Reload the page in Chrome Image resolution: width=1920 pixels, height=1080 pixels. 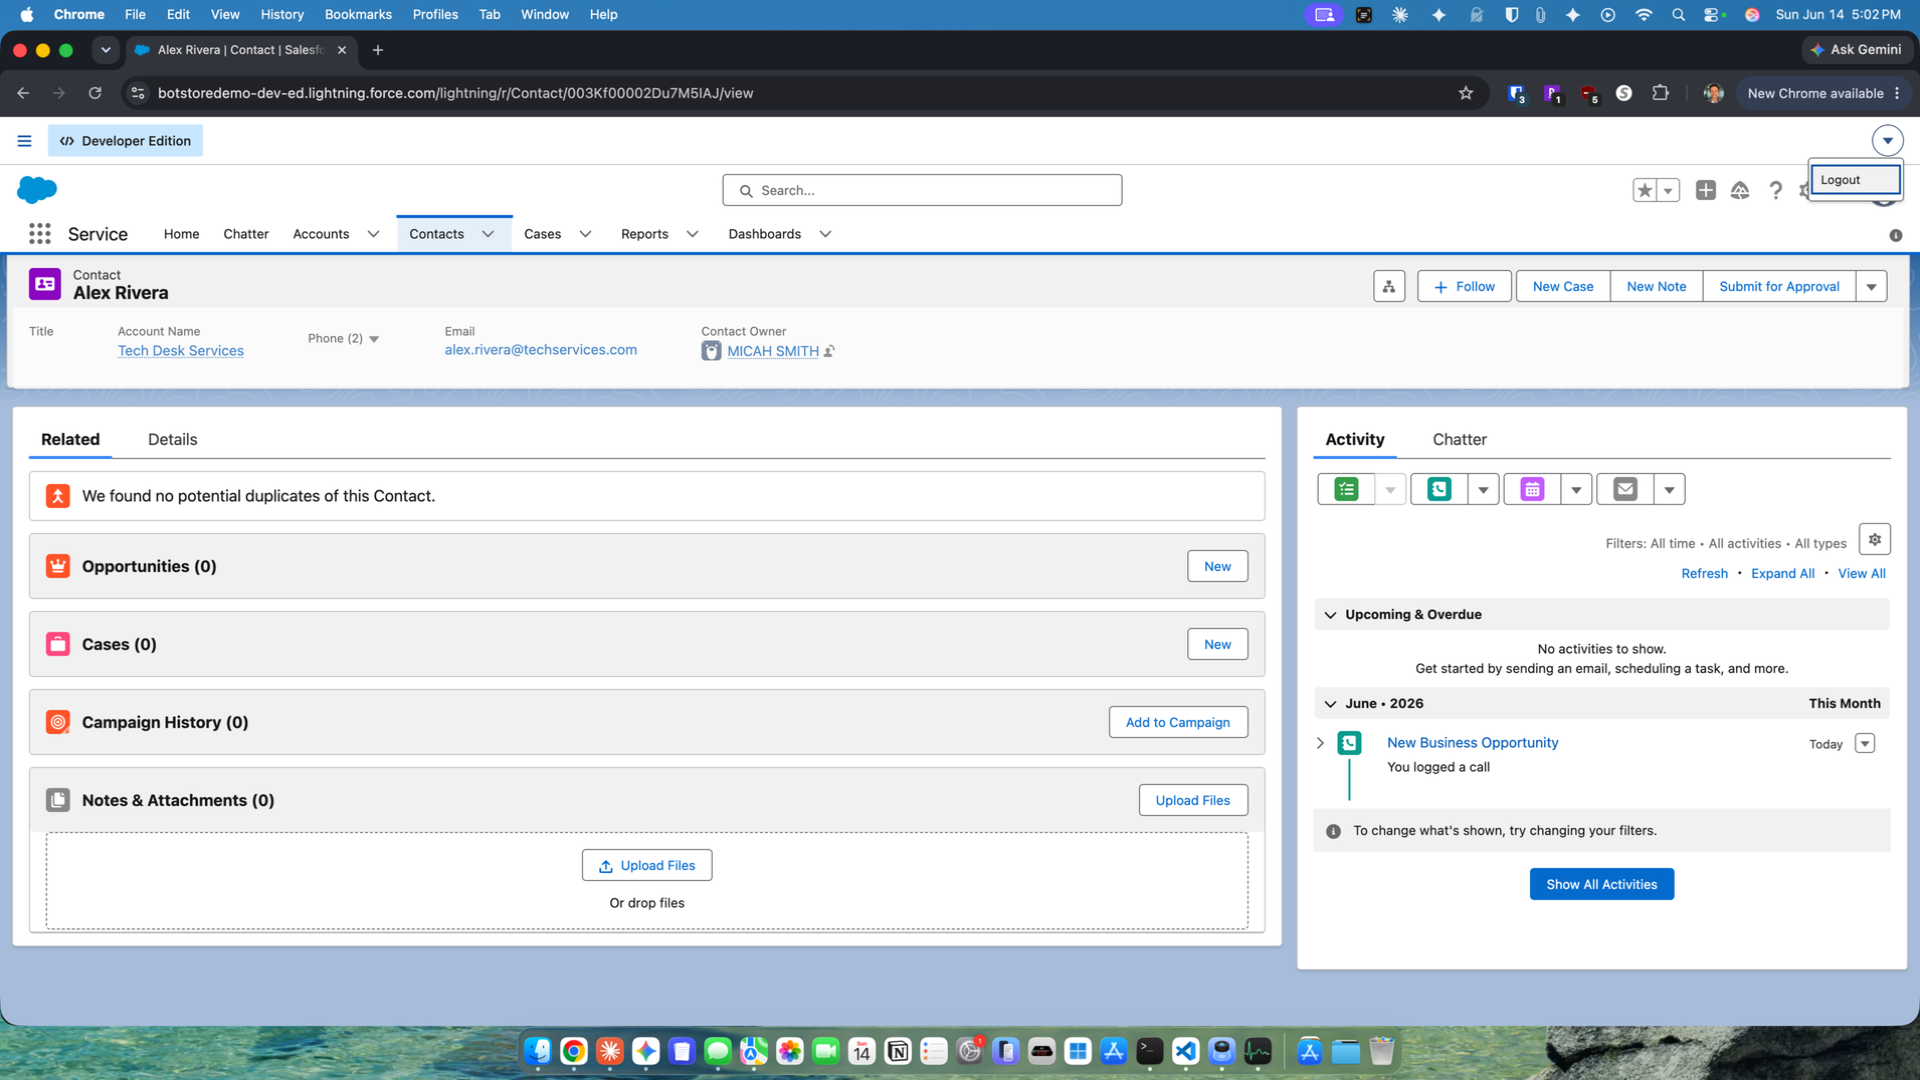pyautogui.click(x=95, y=93)
